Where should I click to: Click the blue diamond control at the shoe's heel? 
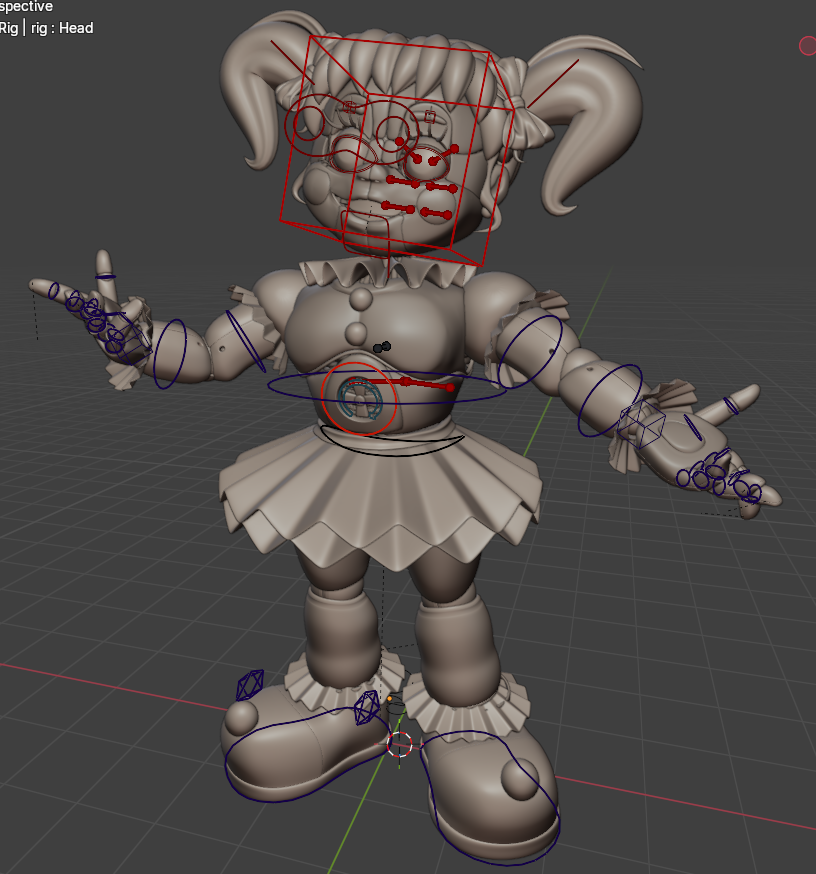click(x=367, y=708)
